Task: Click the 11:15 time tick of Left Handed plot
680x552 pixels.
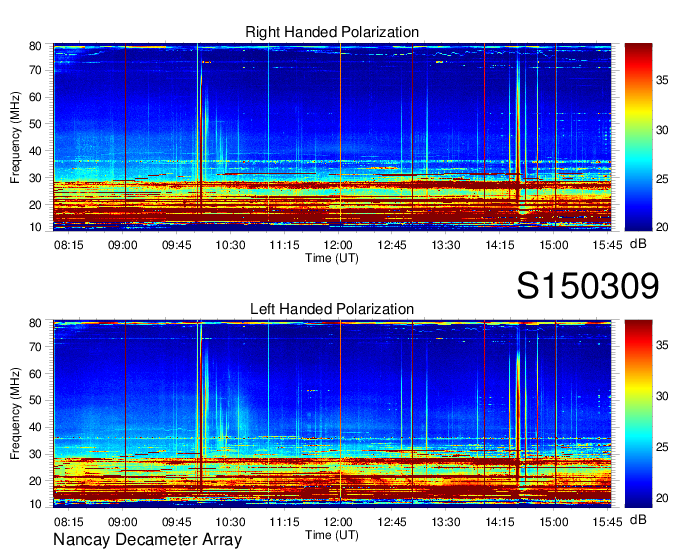Action: click(284, 522)
